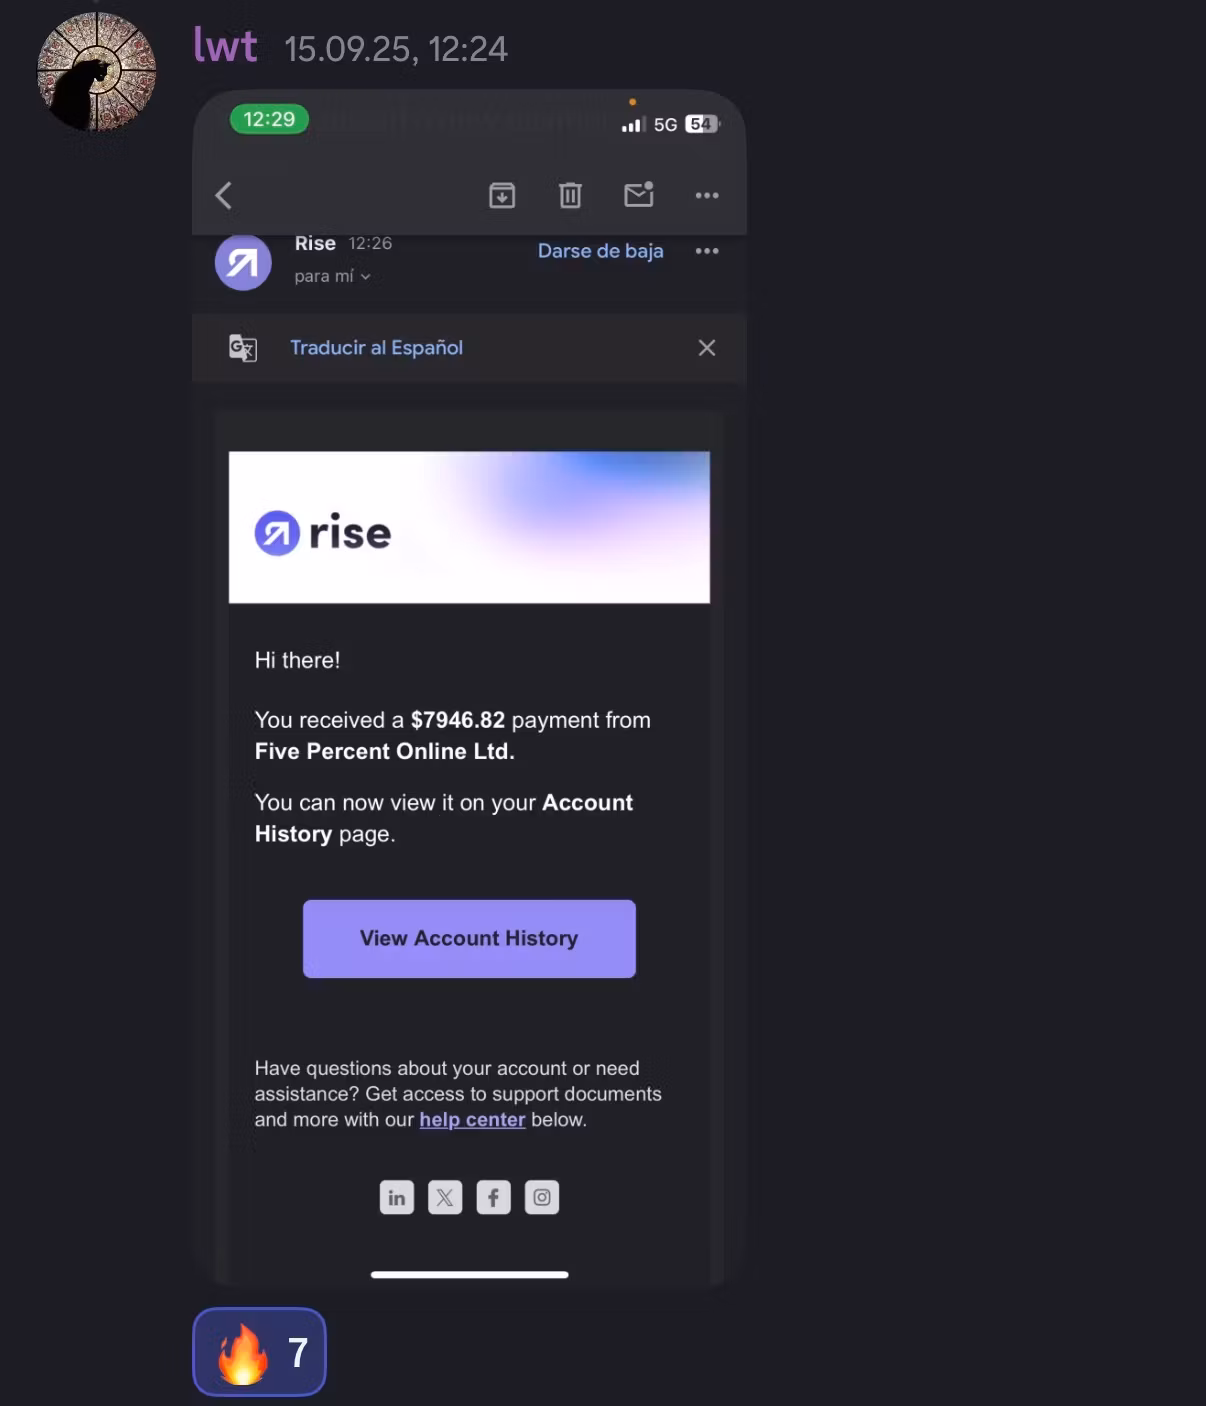Delete the email using the trash icon

tap(570, 195)
